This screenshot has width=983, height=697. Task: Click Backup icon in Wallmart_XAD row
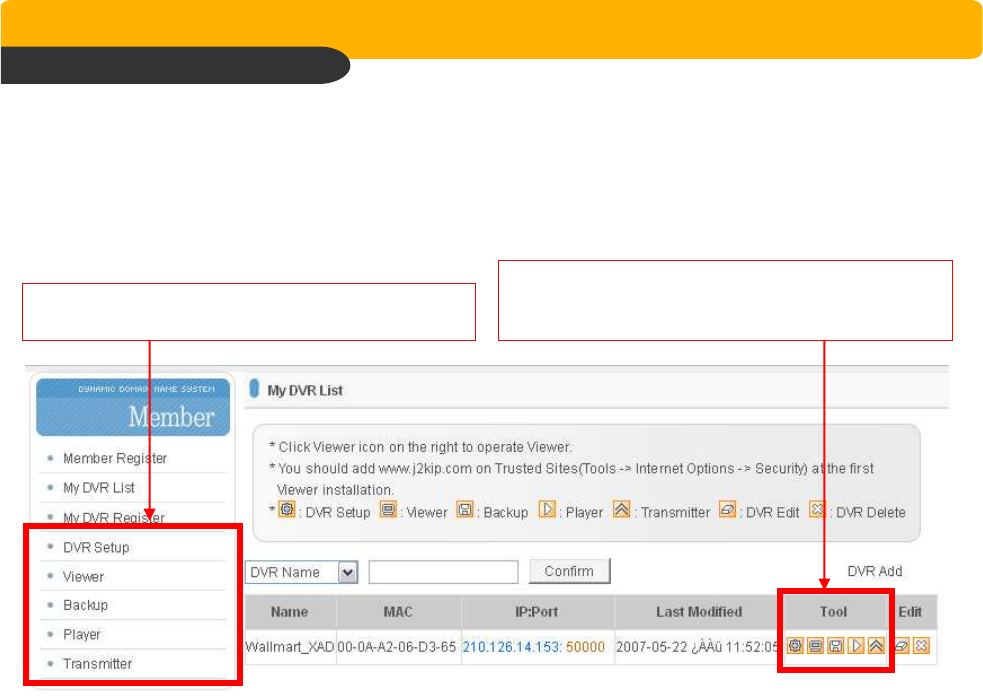point(835,645)
